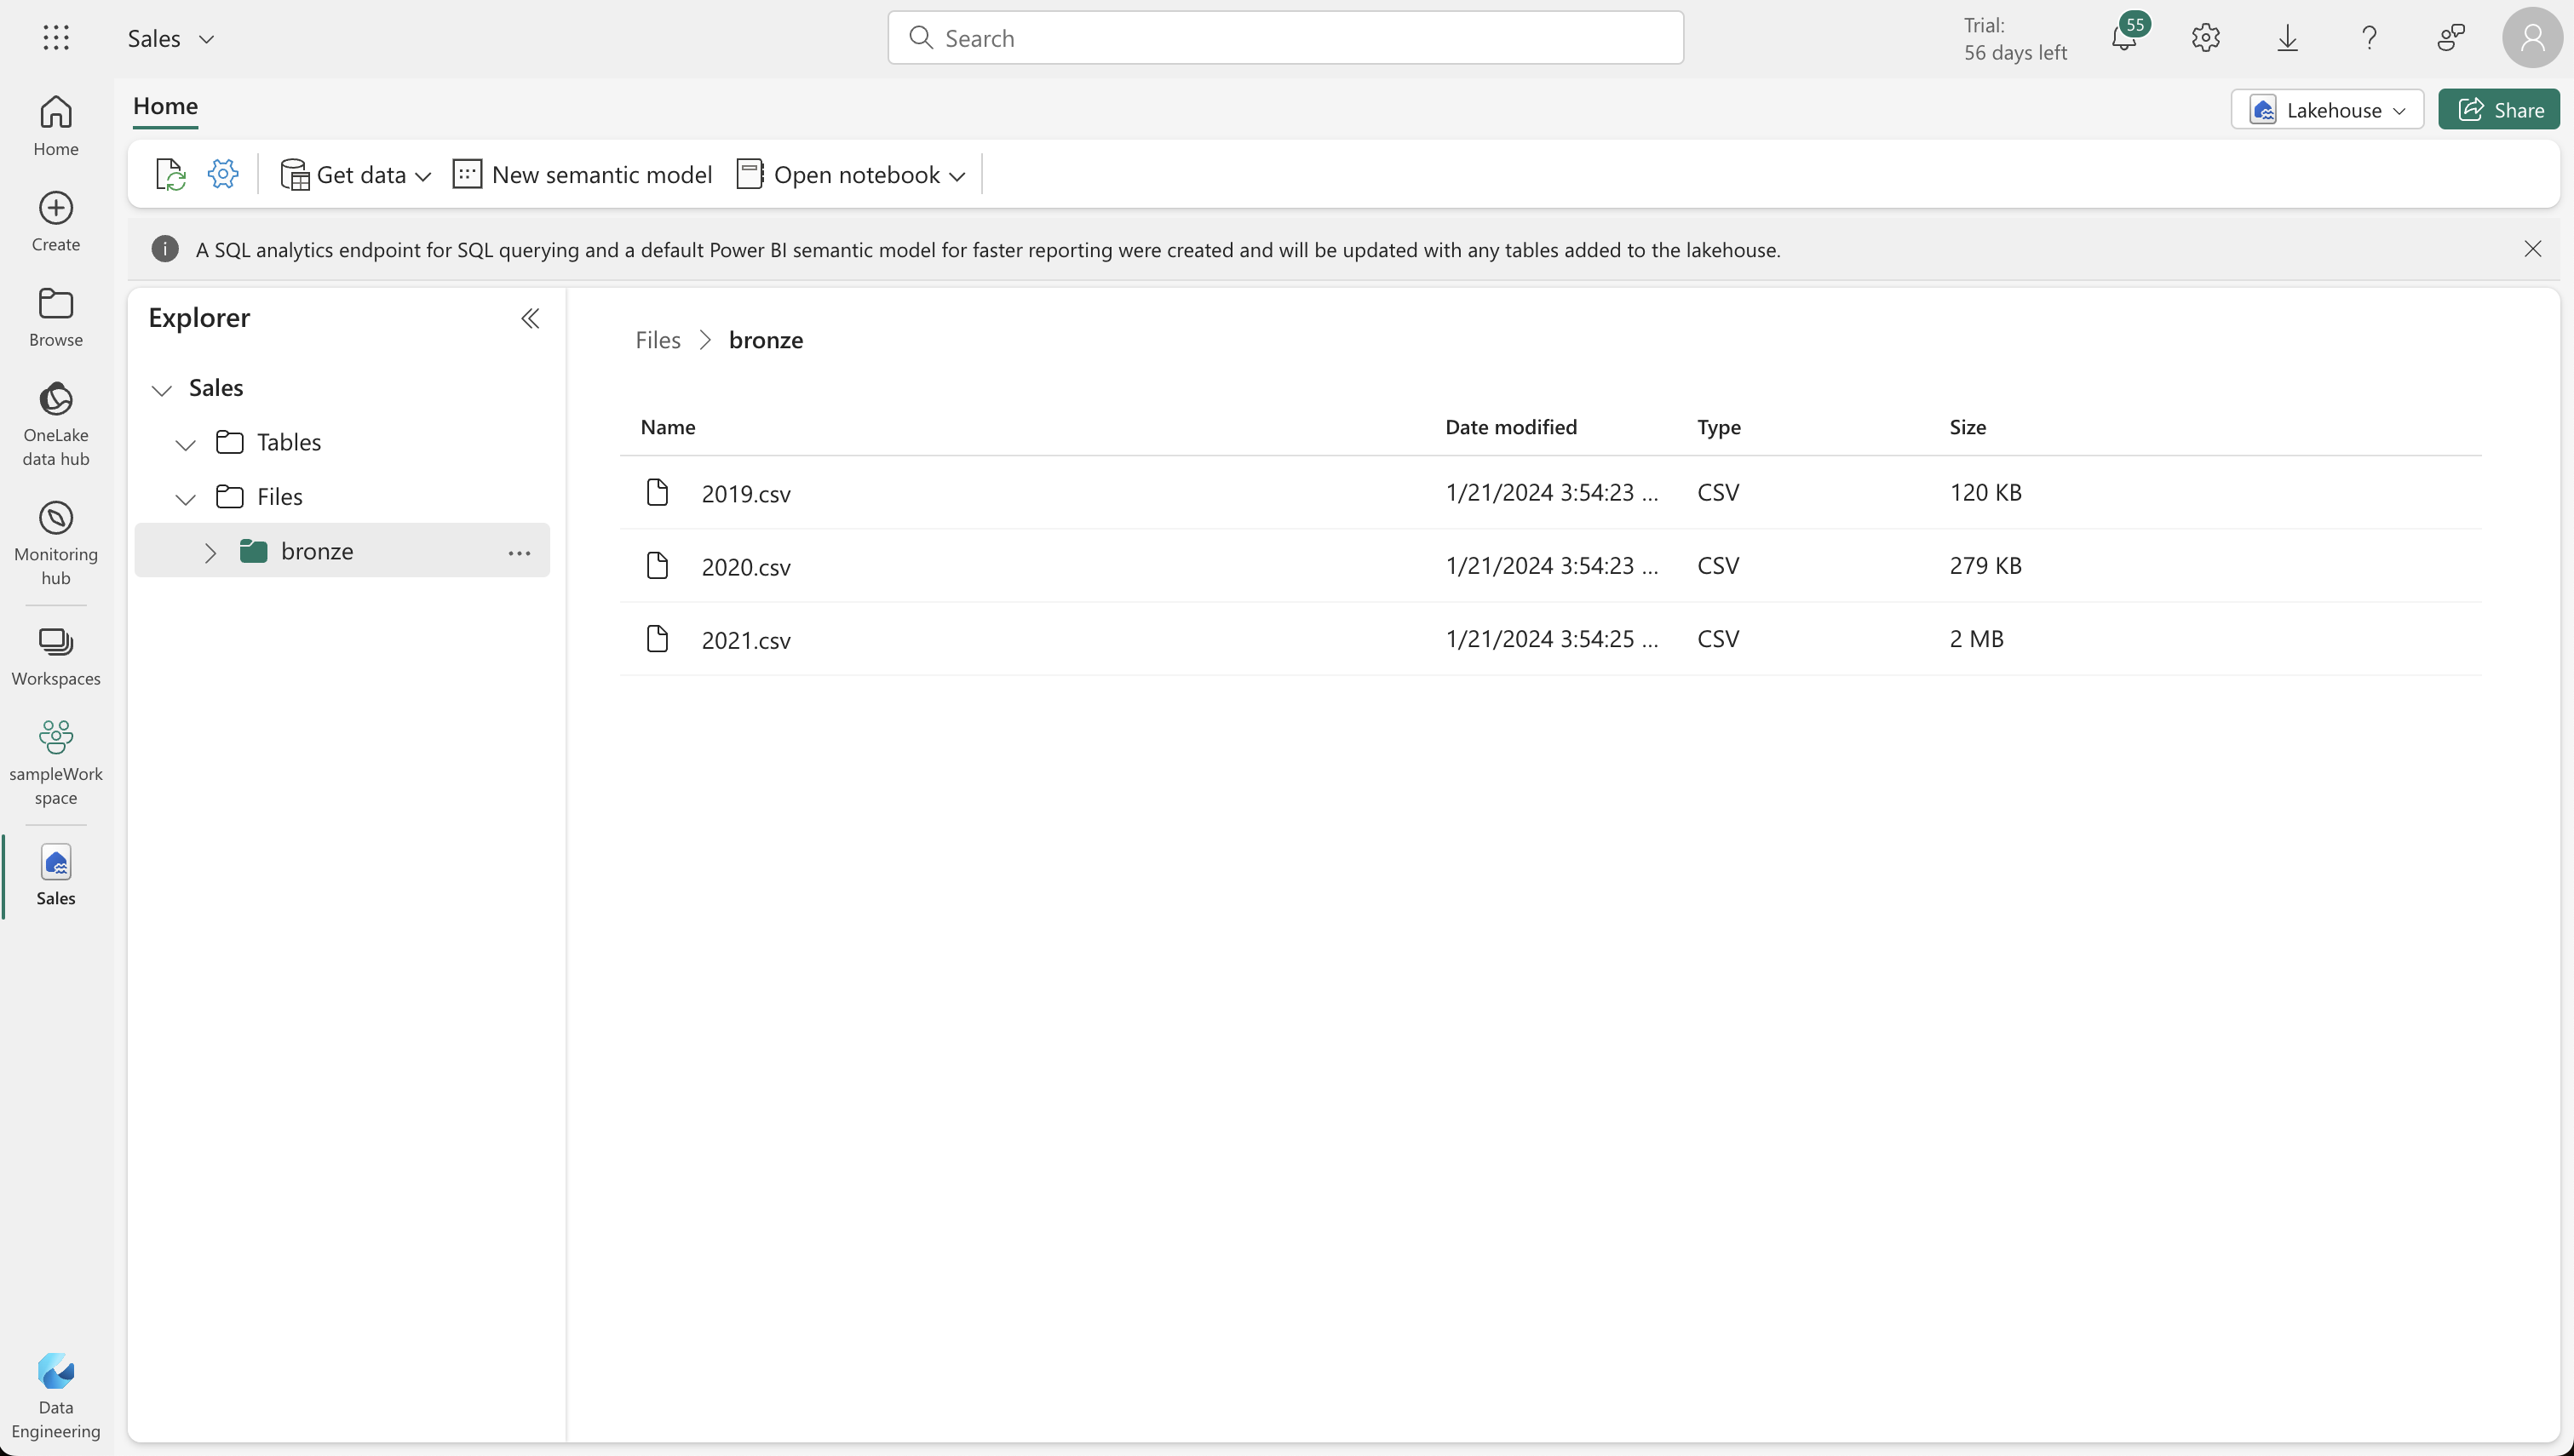
Task: Expand the bronze folder chevron
Action: tap(210, 552)
